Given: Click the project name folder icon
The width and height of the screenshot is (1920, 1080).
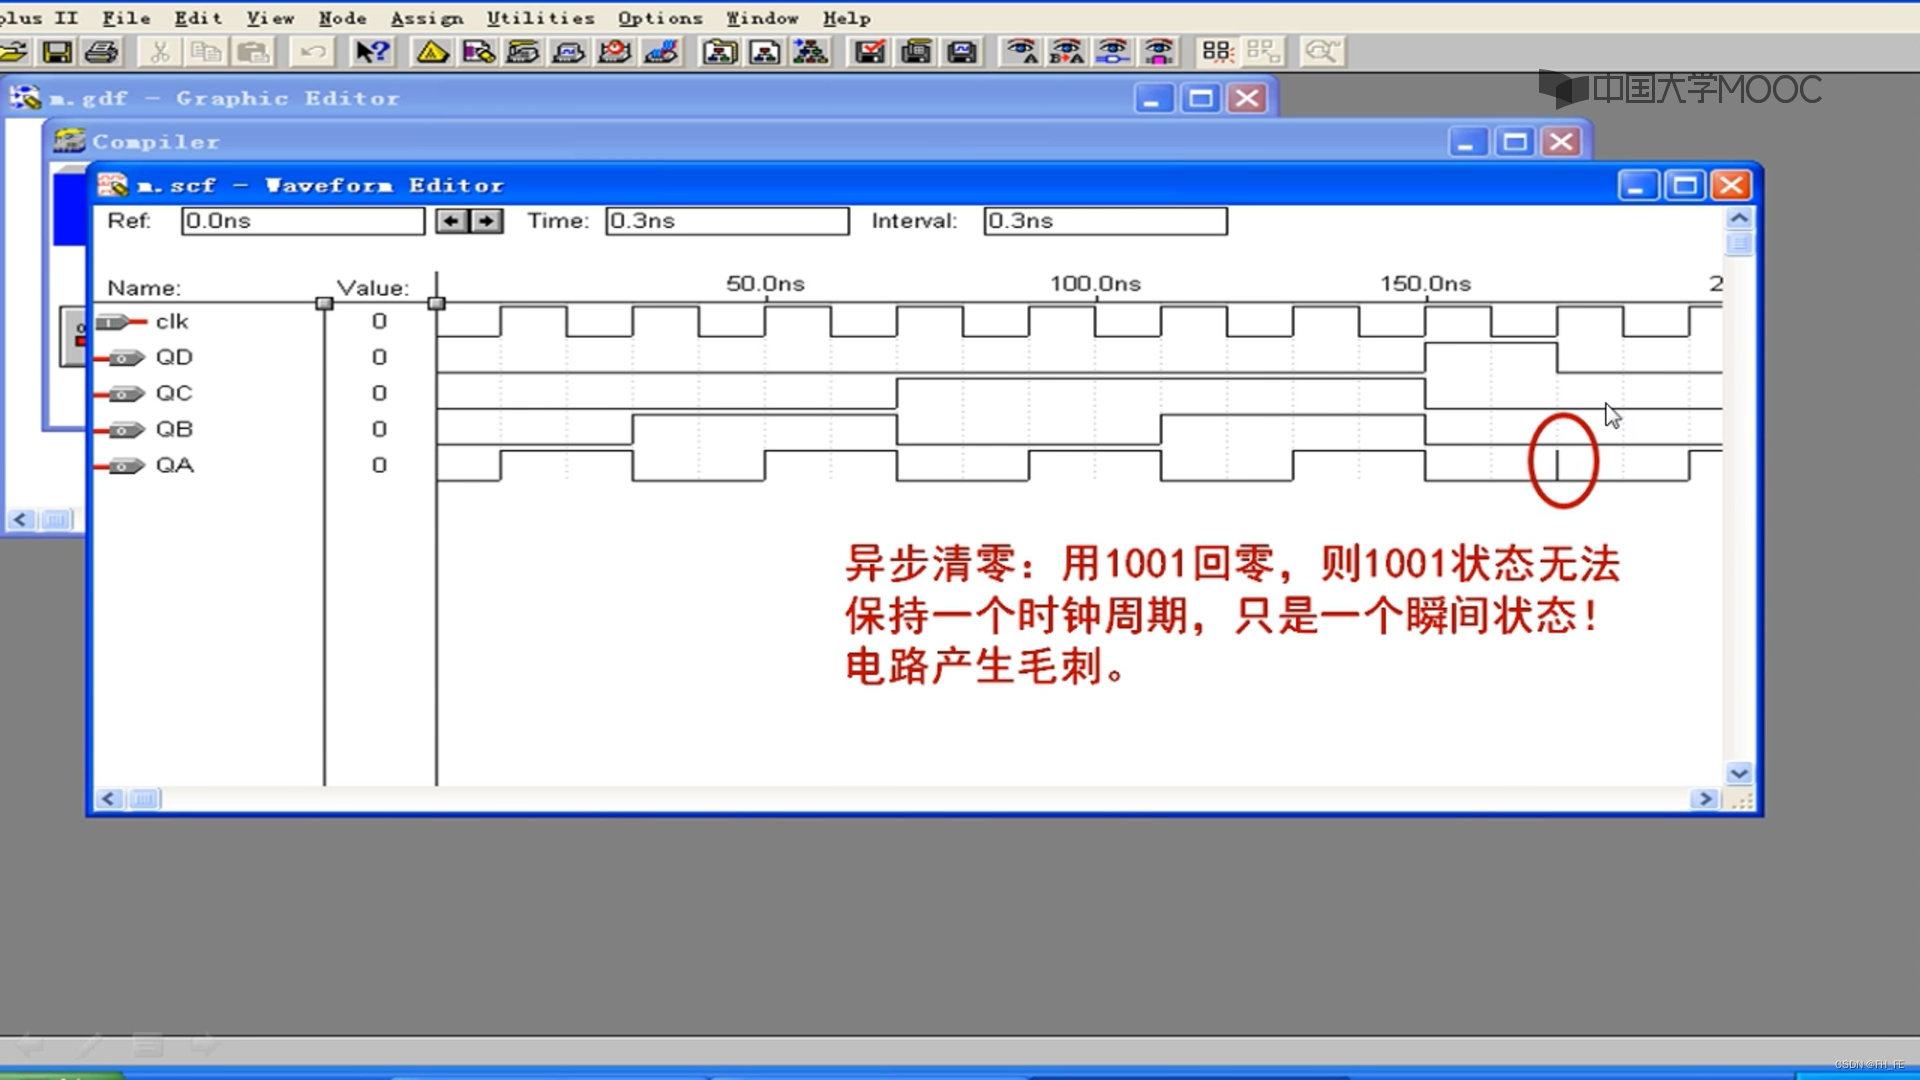Looking at the screenshot, I should [x=720, y=52].
